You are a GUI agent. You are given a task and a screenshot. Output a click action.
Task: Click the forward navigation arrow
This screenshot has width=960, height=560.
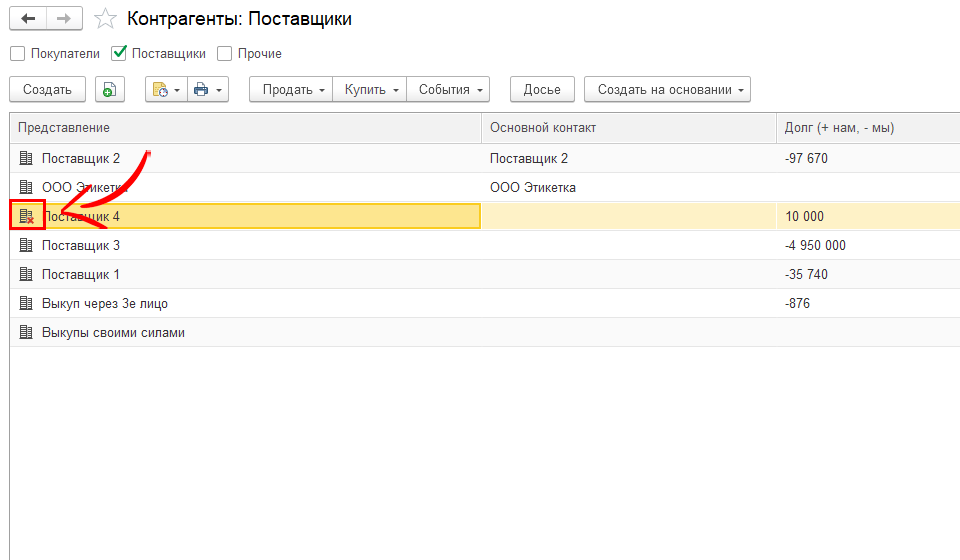click(64, 19)
